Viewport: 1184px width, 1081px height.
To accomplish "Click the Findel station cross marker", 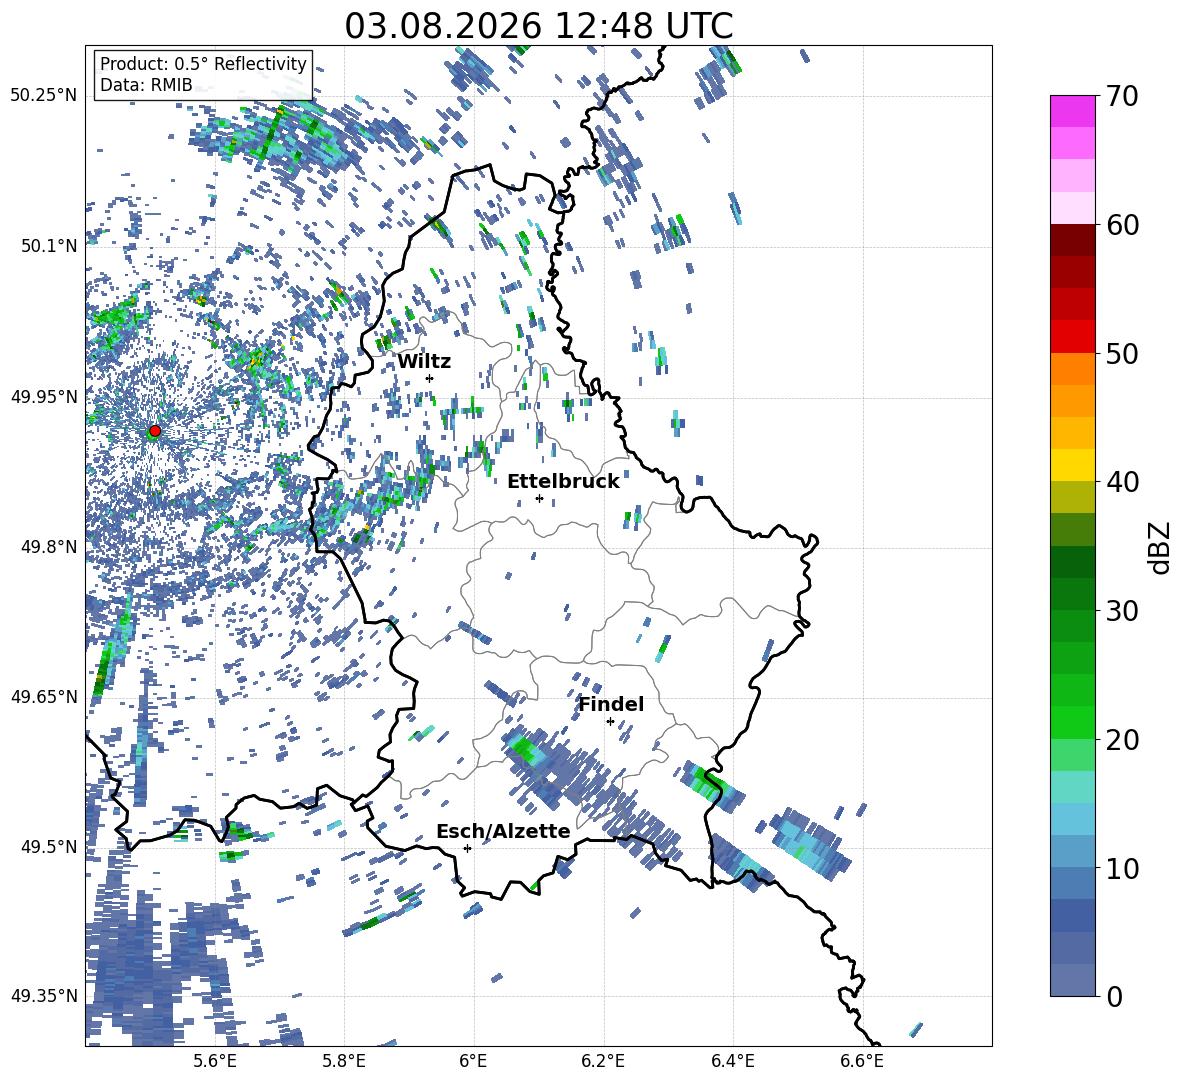I will pos(610,722).
